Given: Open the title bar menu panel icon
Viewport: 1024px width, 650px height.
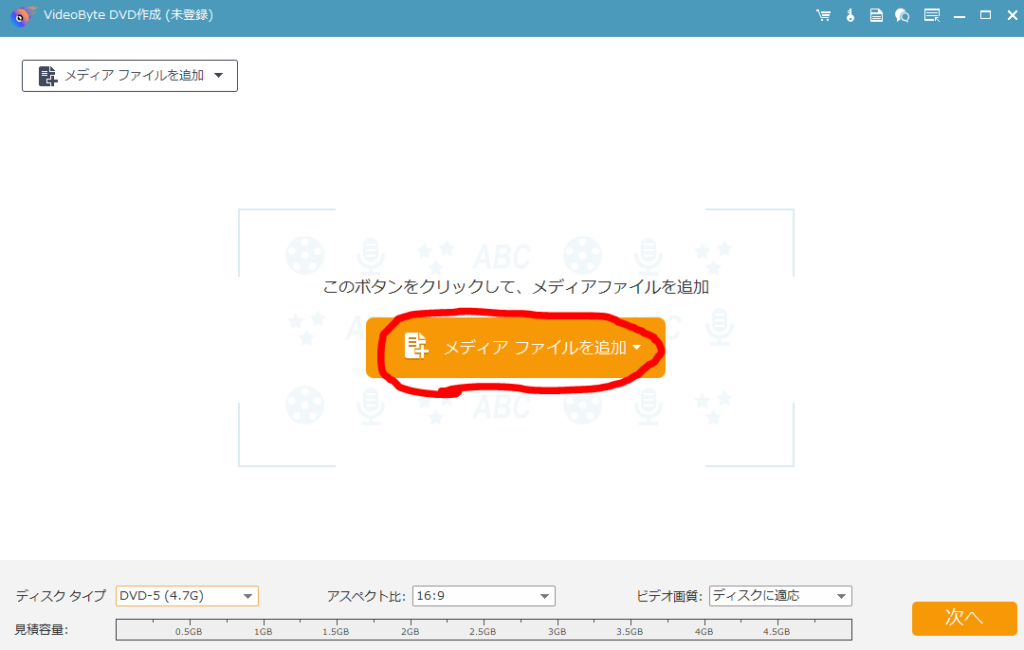Looking at the screenshot, I should point(932,15).
